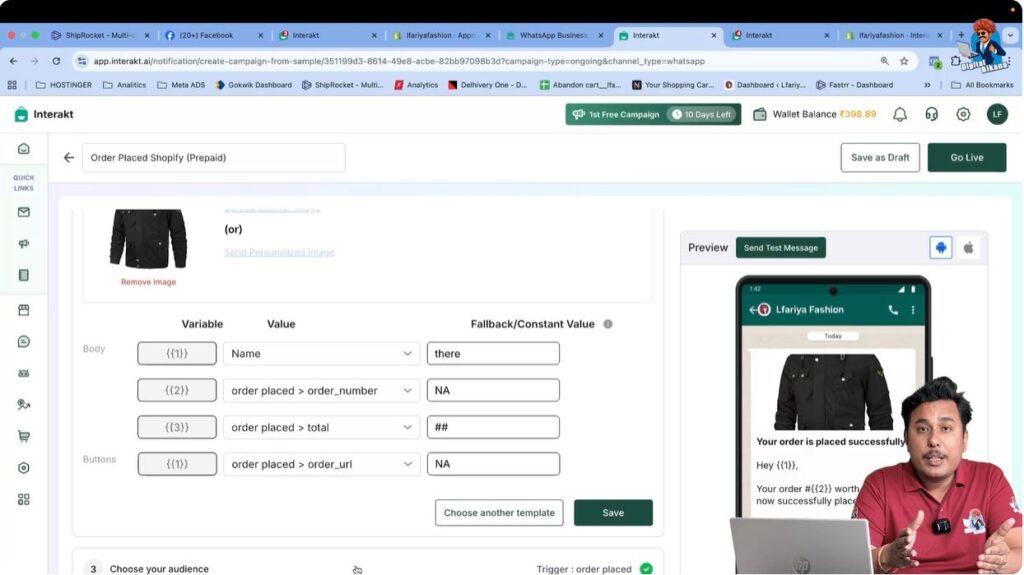
Task: Open the bot automation icon in sidebar
Action: tap(24, 373)
